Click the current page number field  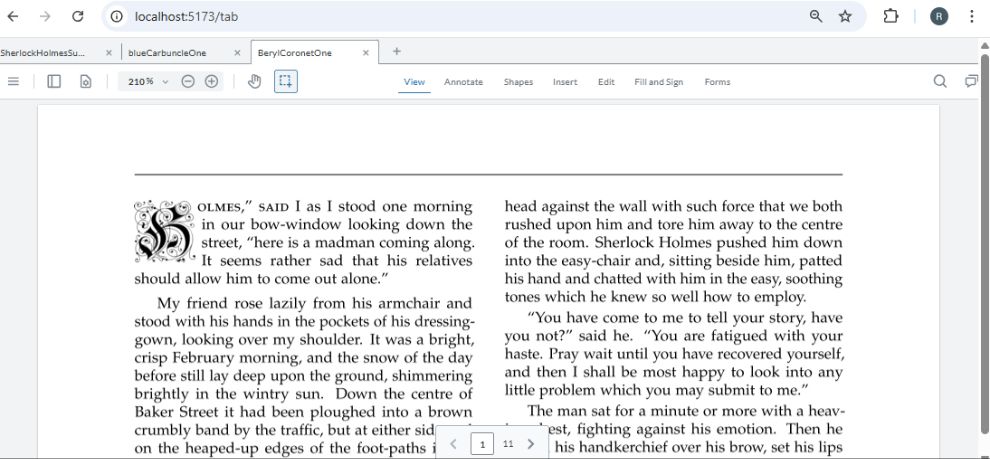tap(482, 444)
